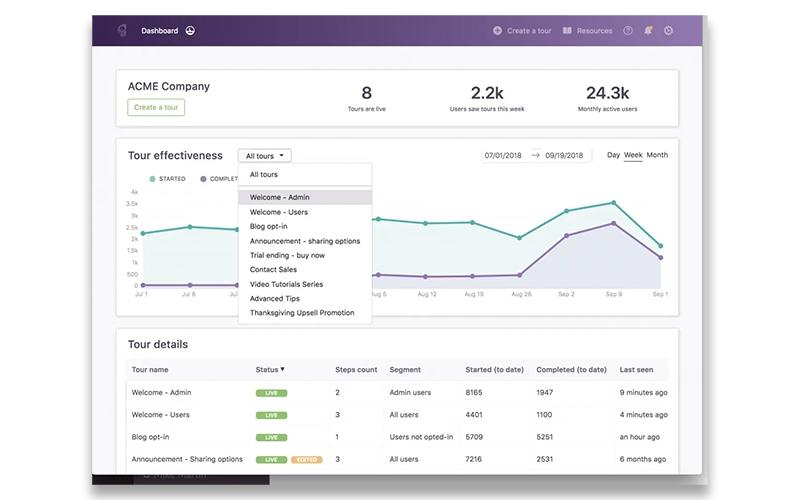Switch chart to Week view
Screen dimensions: 800x500
(x=633, y=155)
